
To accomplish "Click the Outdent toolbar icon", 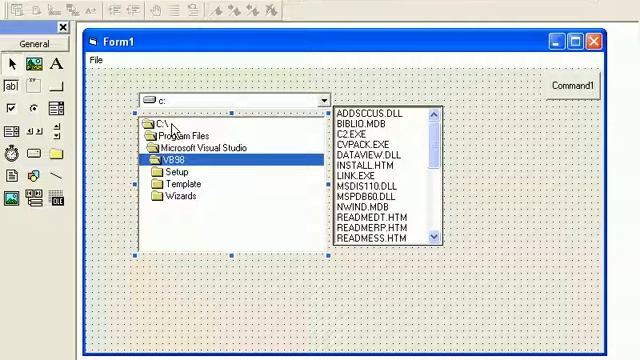I will [133, 10].
